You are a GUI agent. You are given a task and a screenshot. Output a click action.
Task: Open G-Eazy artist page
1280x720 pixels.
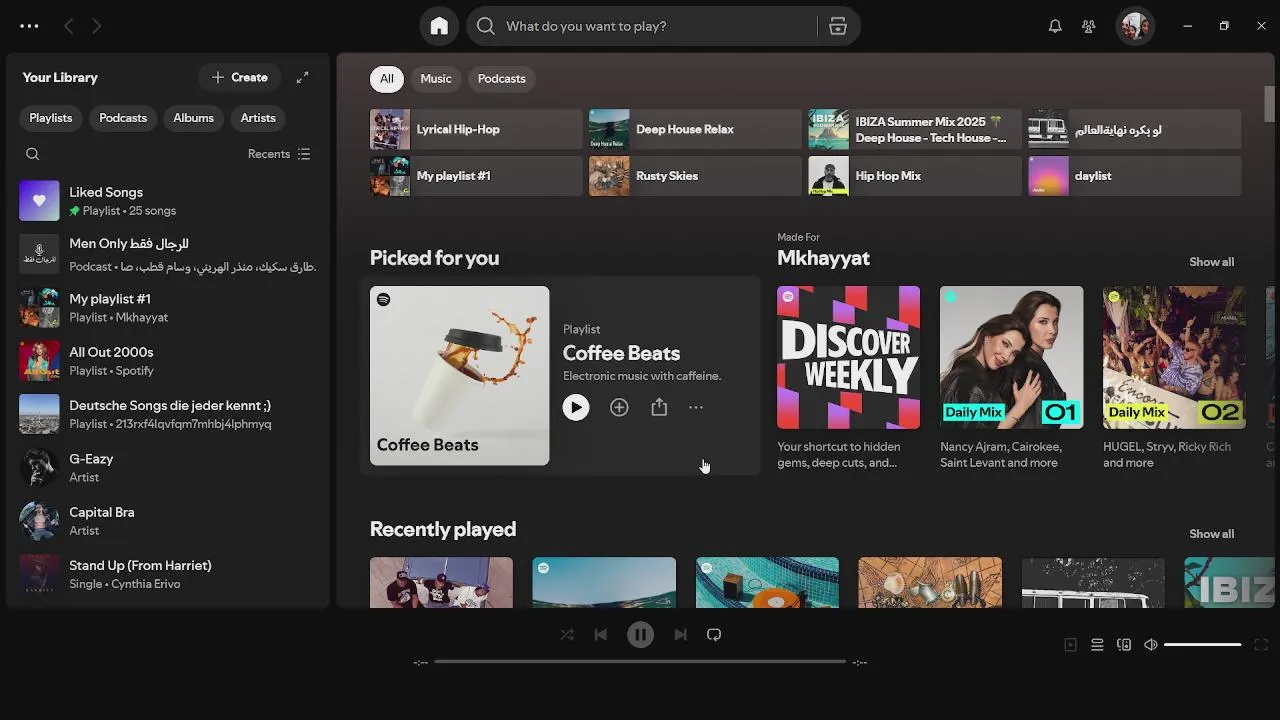tap(168, 468)
